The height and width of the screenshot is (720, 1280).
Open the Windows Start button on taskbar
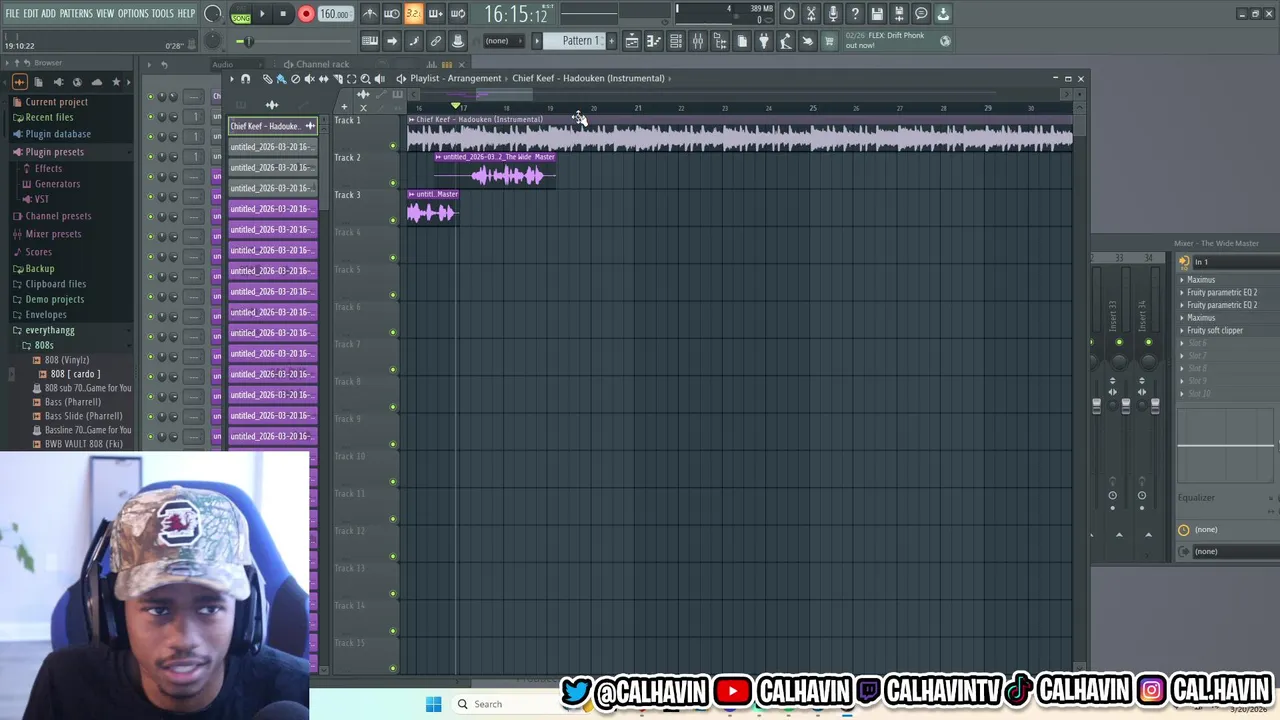tap(433, 704)
